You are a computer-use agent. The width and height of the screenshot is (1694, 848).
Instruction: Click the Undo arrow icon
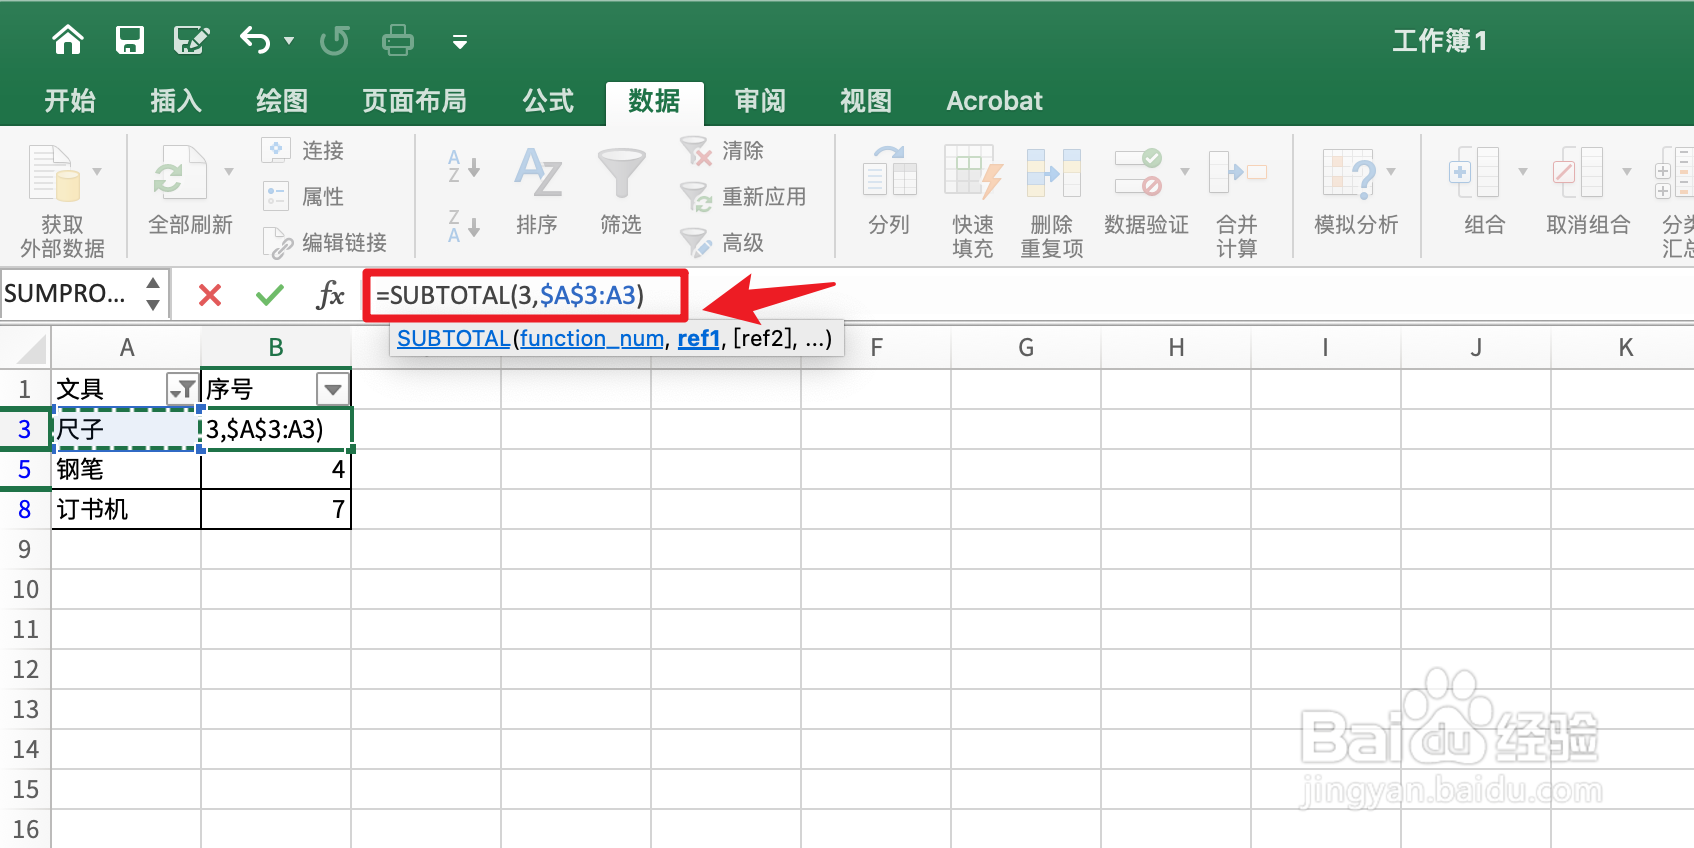click(x=255, y=40)
